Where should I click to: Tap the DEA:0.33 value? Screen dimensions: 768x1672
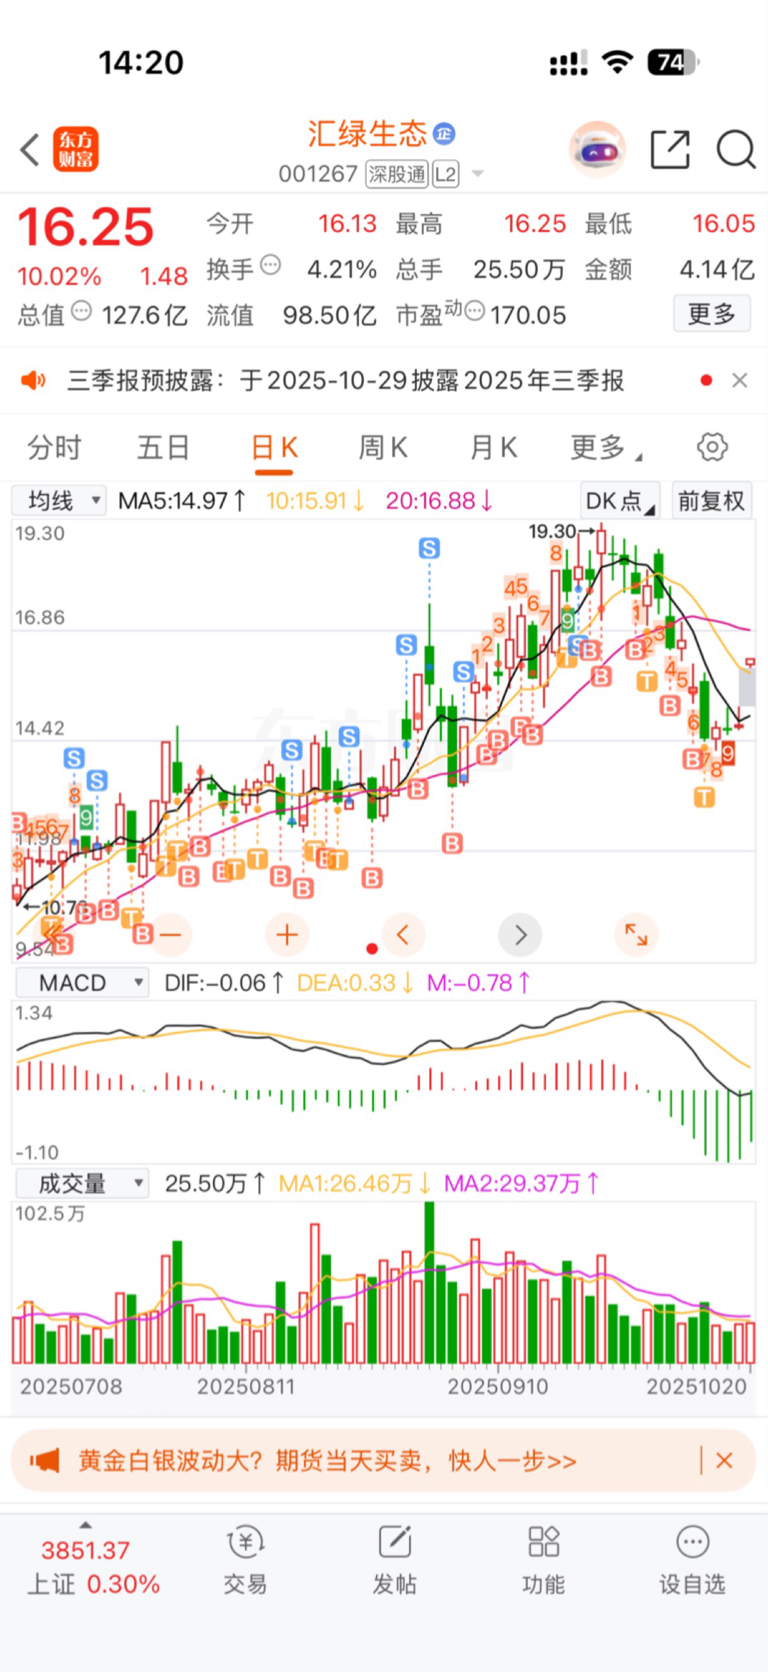tap(356, 983)
